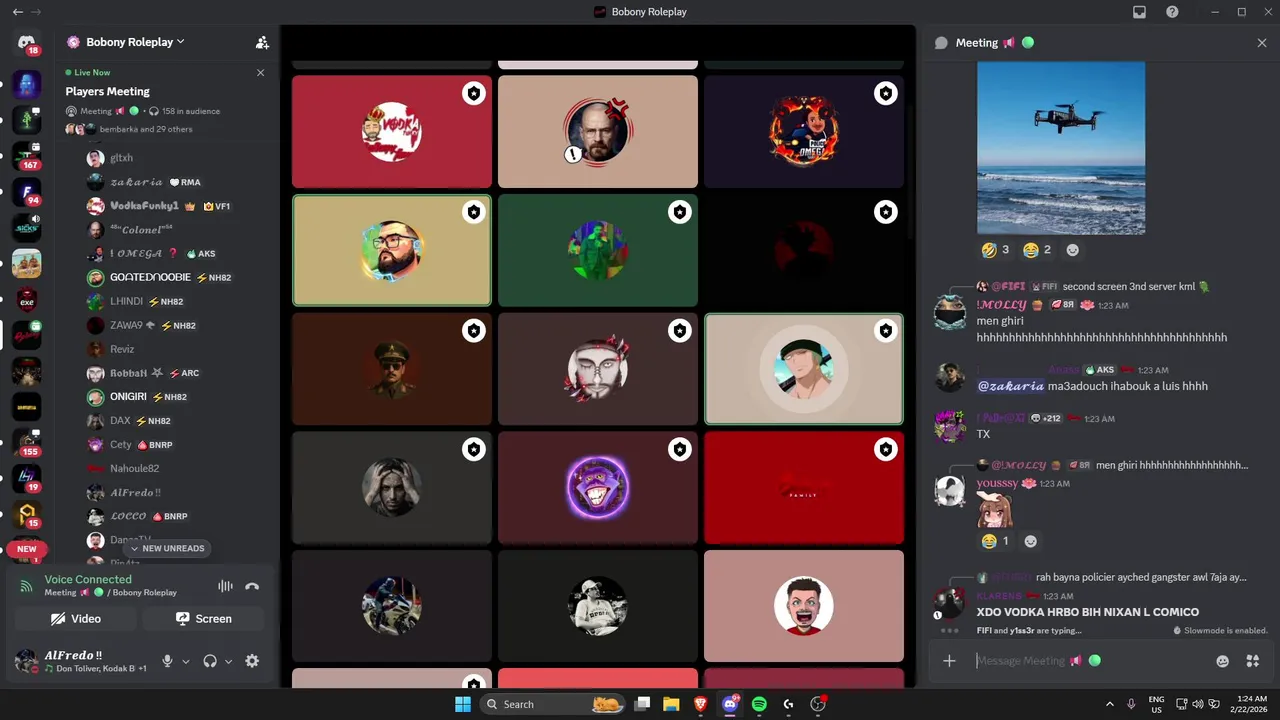Open Discord direct messages home icon
1280x720 pixels.
(26, 42)
